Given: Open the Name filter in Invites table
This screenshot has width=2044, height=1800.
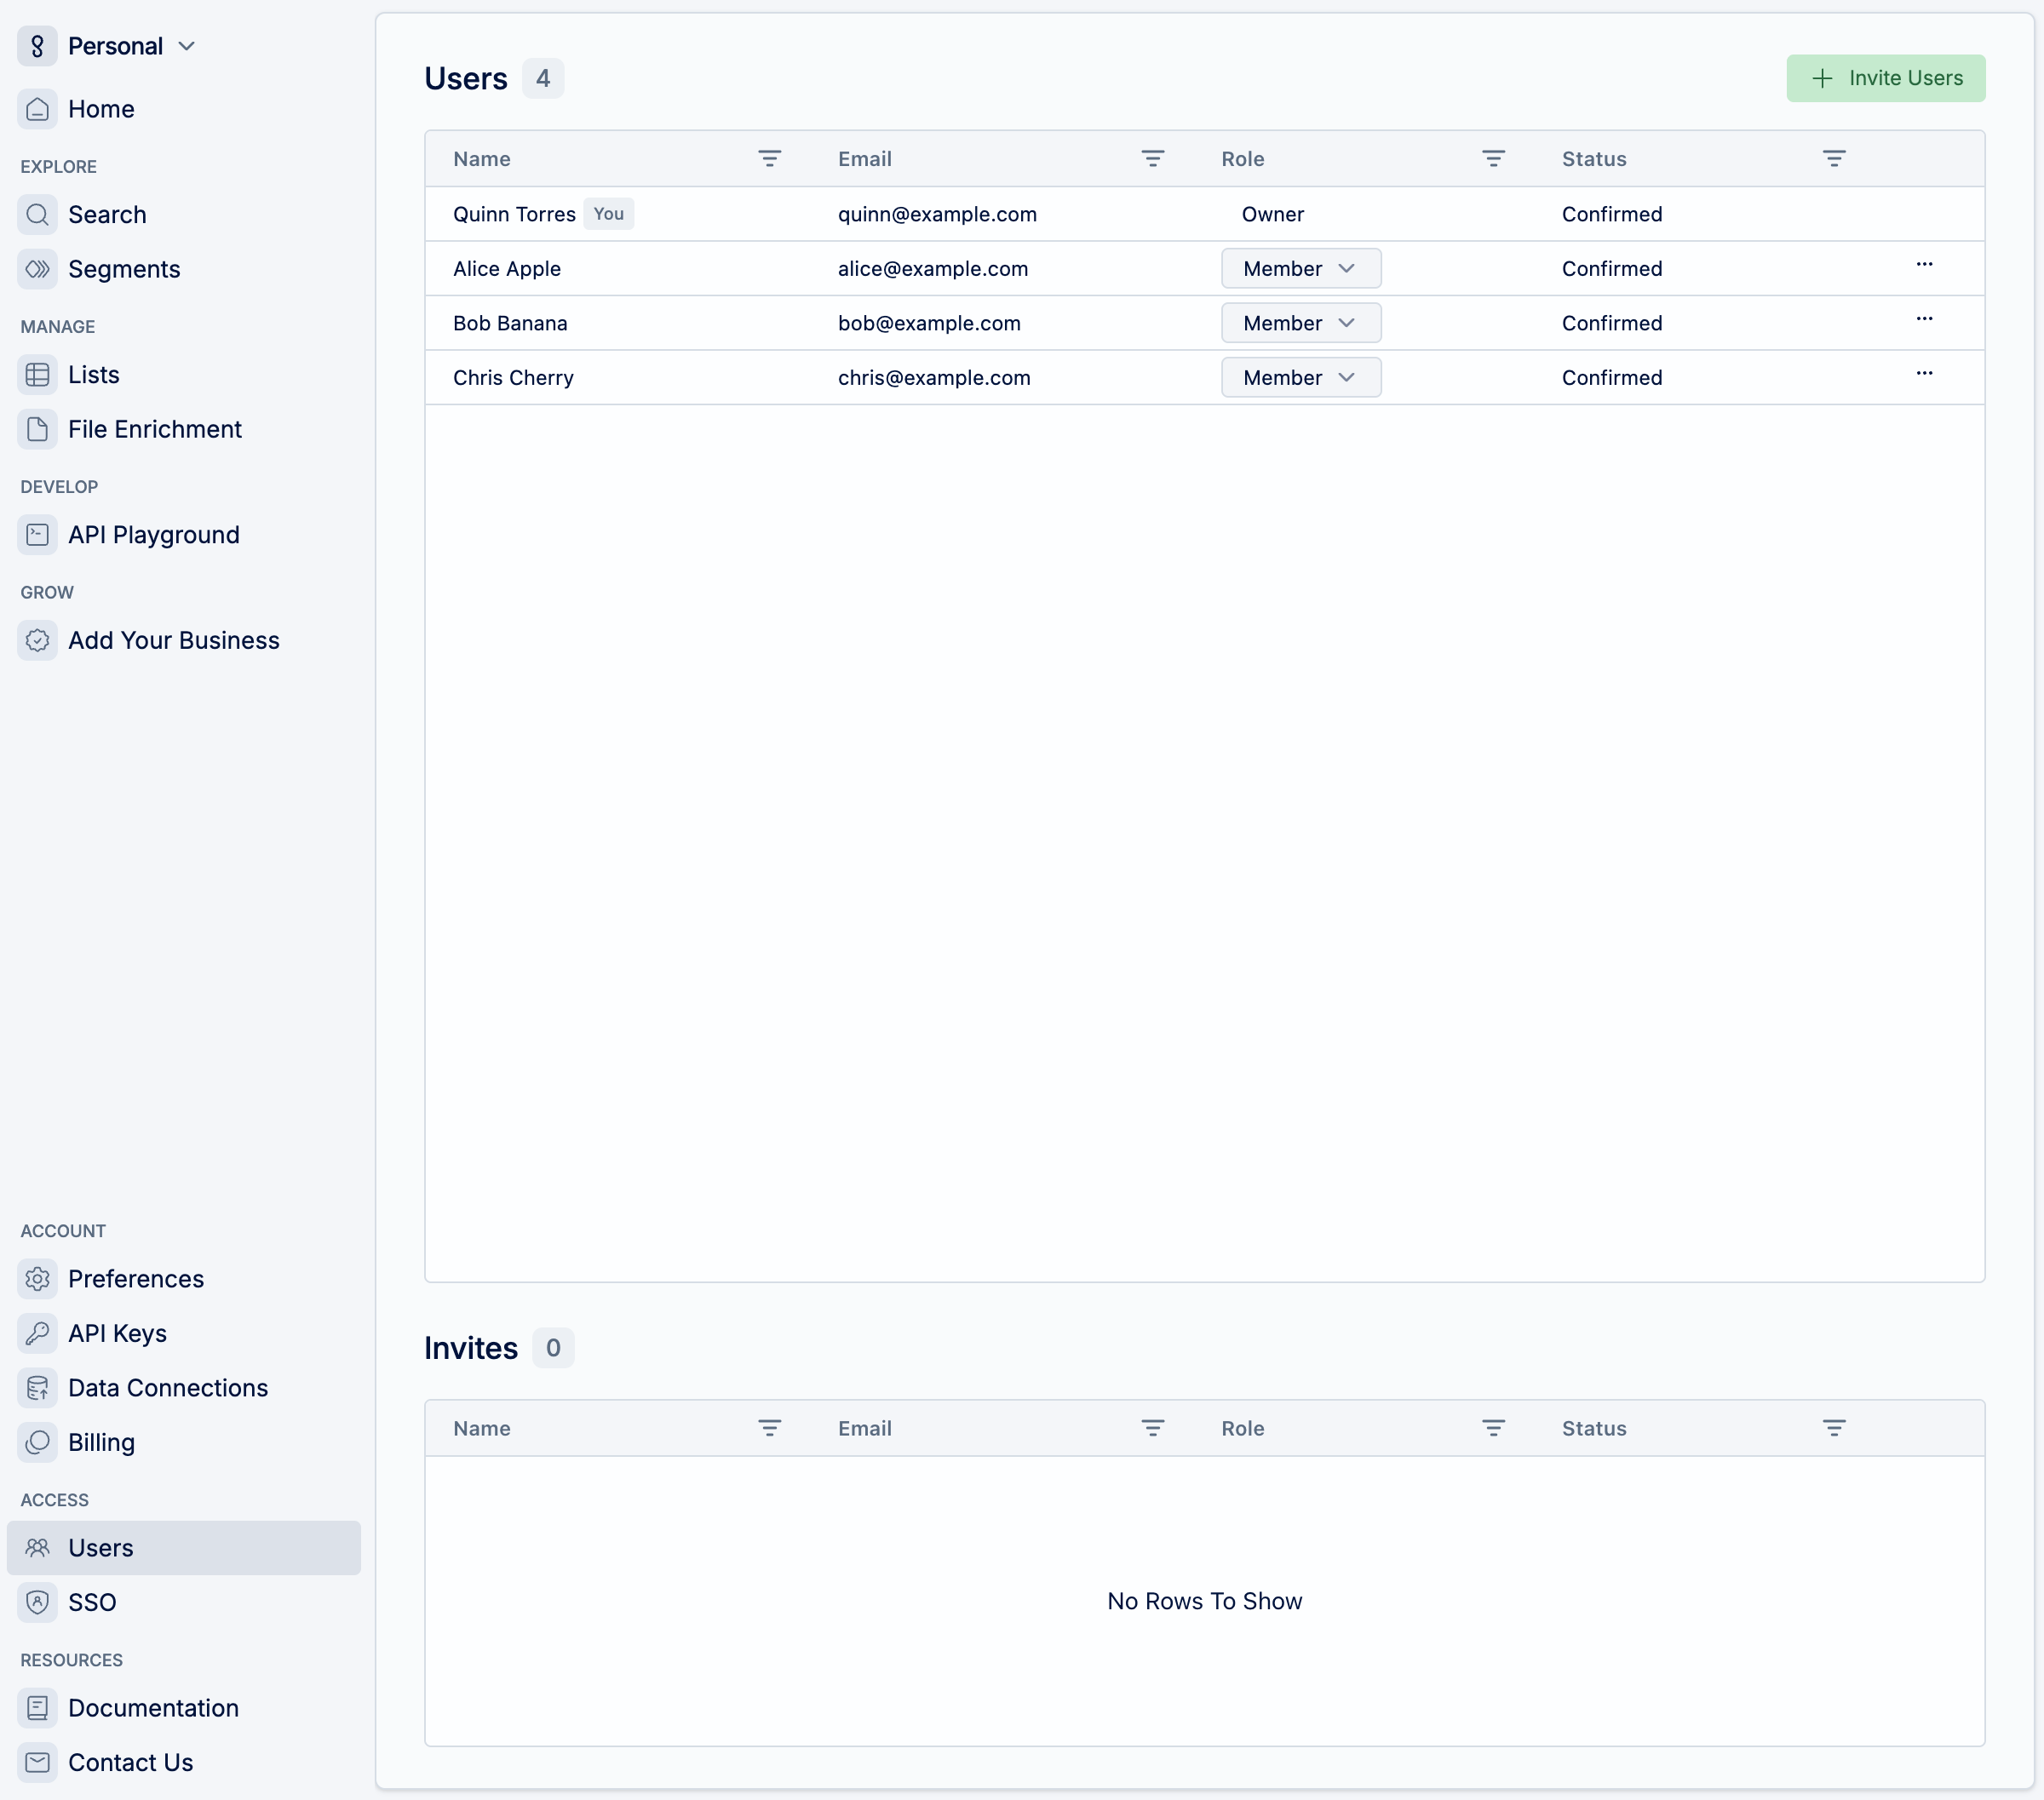Looking at the screenshot, I should pos(769,1428).
